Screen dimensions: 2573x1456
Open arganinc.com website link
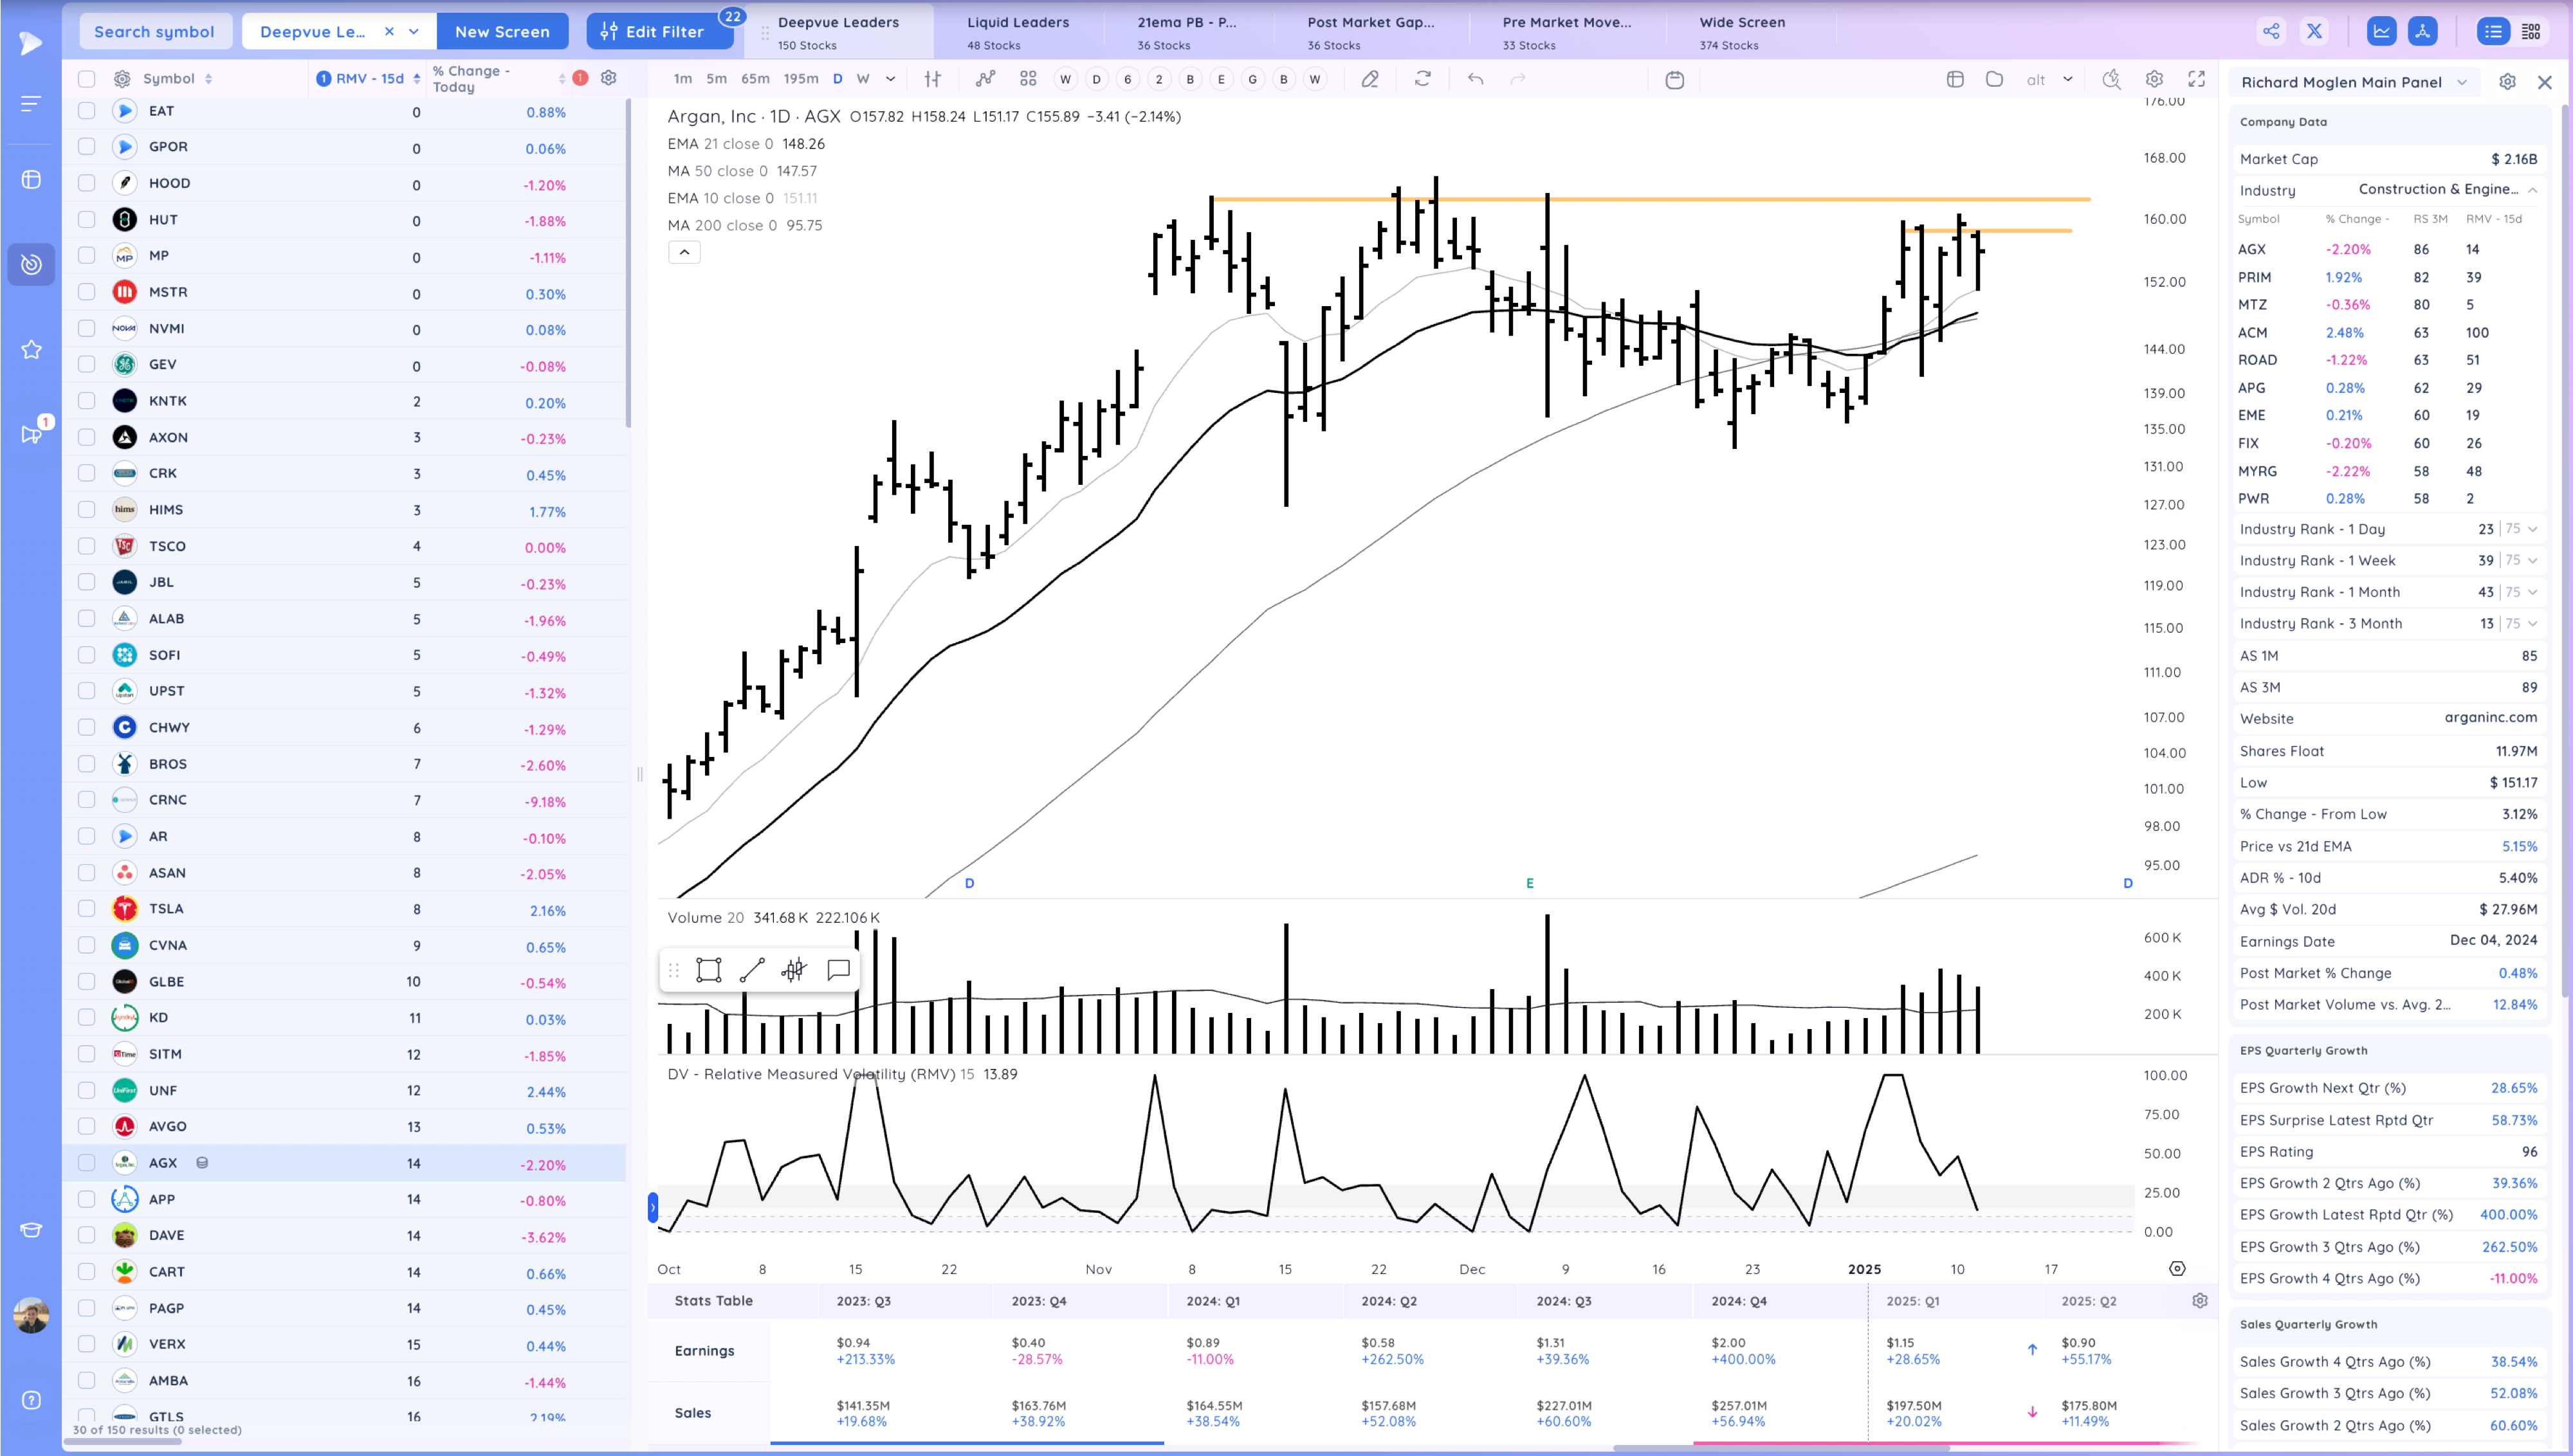point(2490,717)
